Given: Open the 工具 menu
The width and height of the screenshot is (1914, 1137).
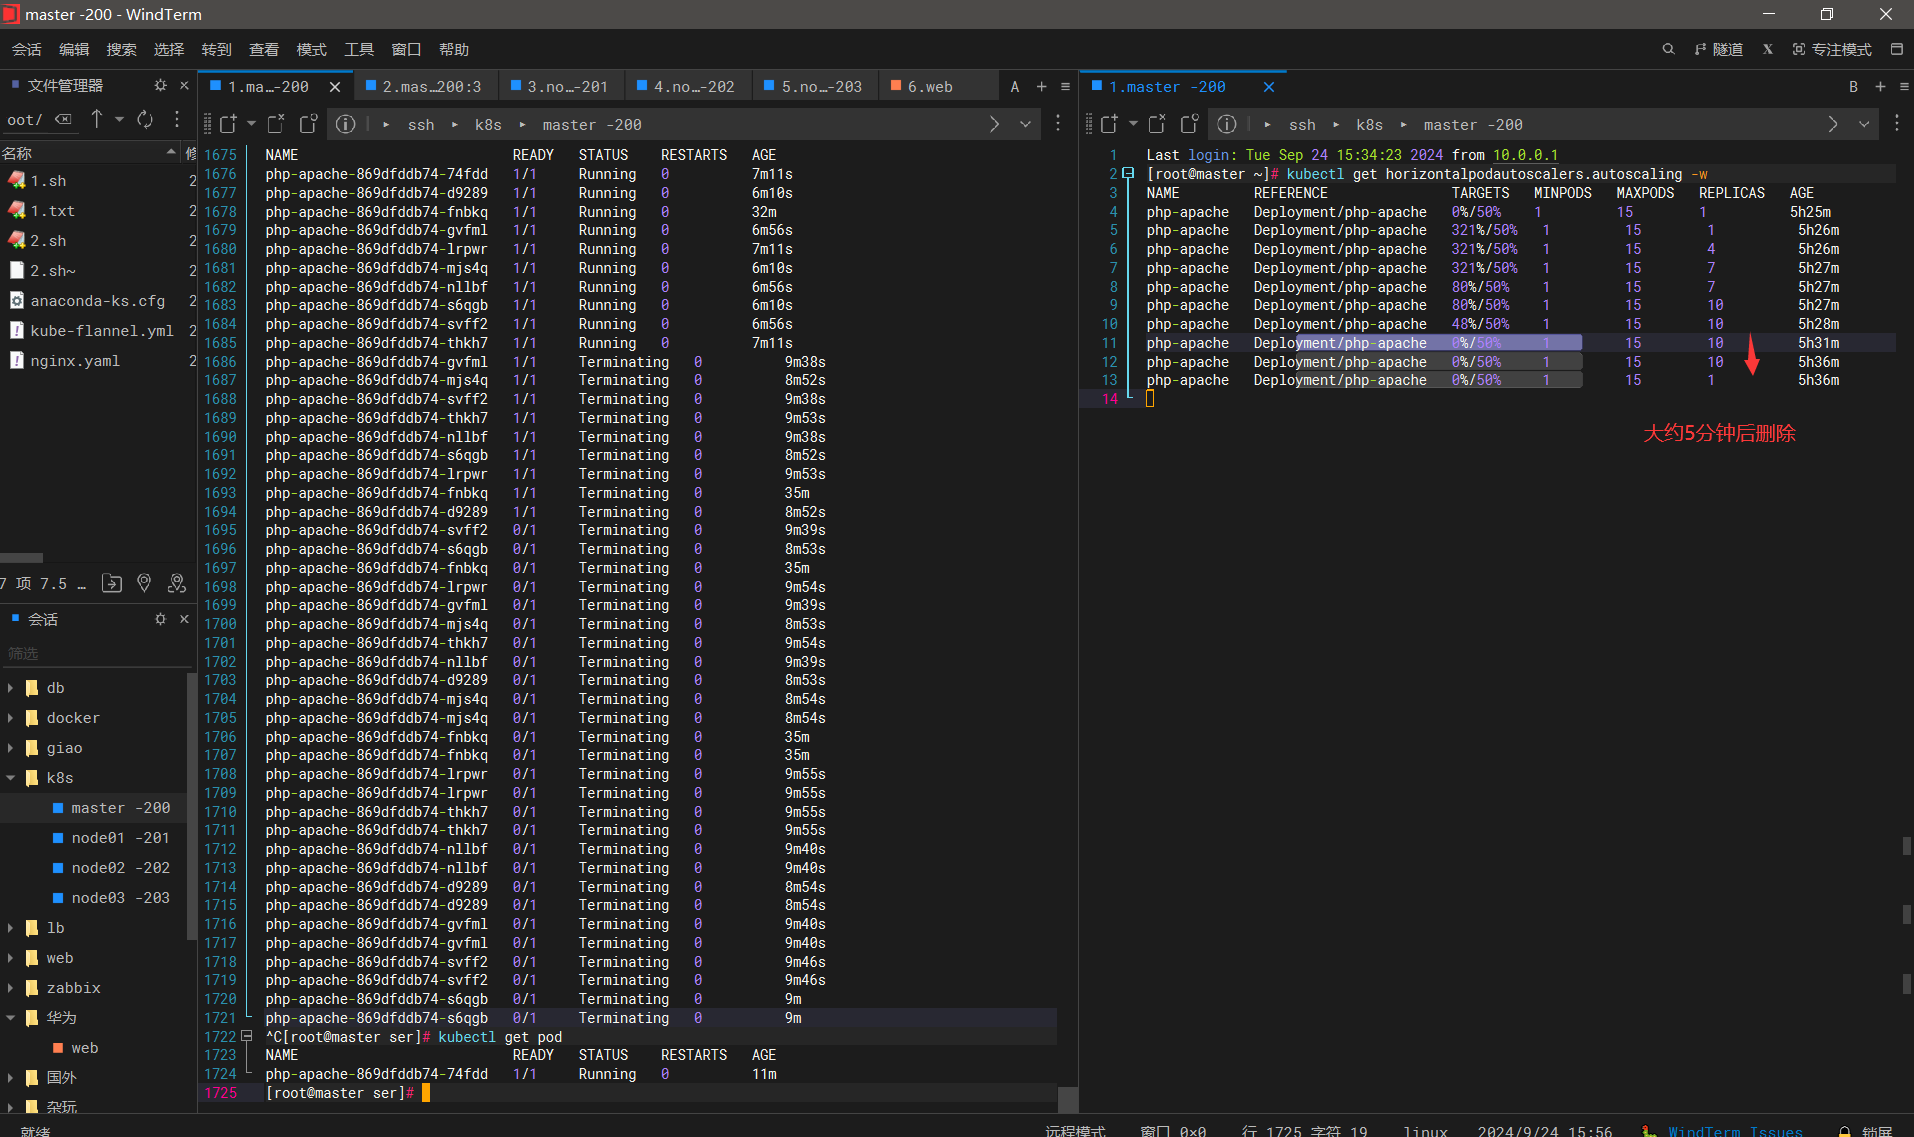Looking at the screenshot, I should 359,49.
